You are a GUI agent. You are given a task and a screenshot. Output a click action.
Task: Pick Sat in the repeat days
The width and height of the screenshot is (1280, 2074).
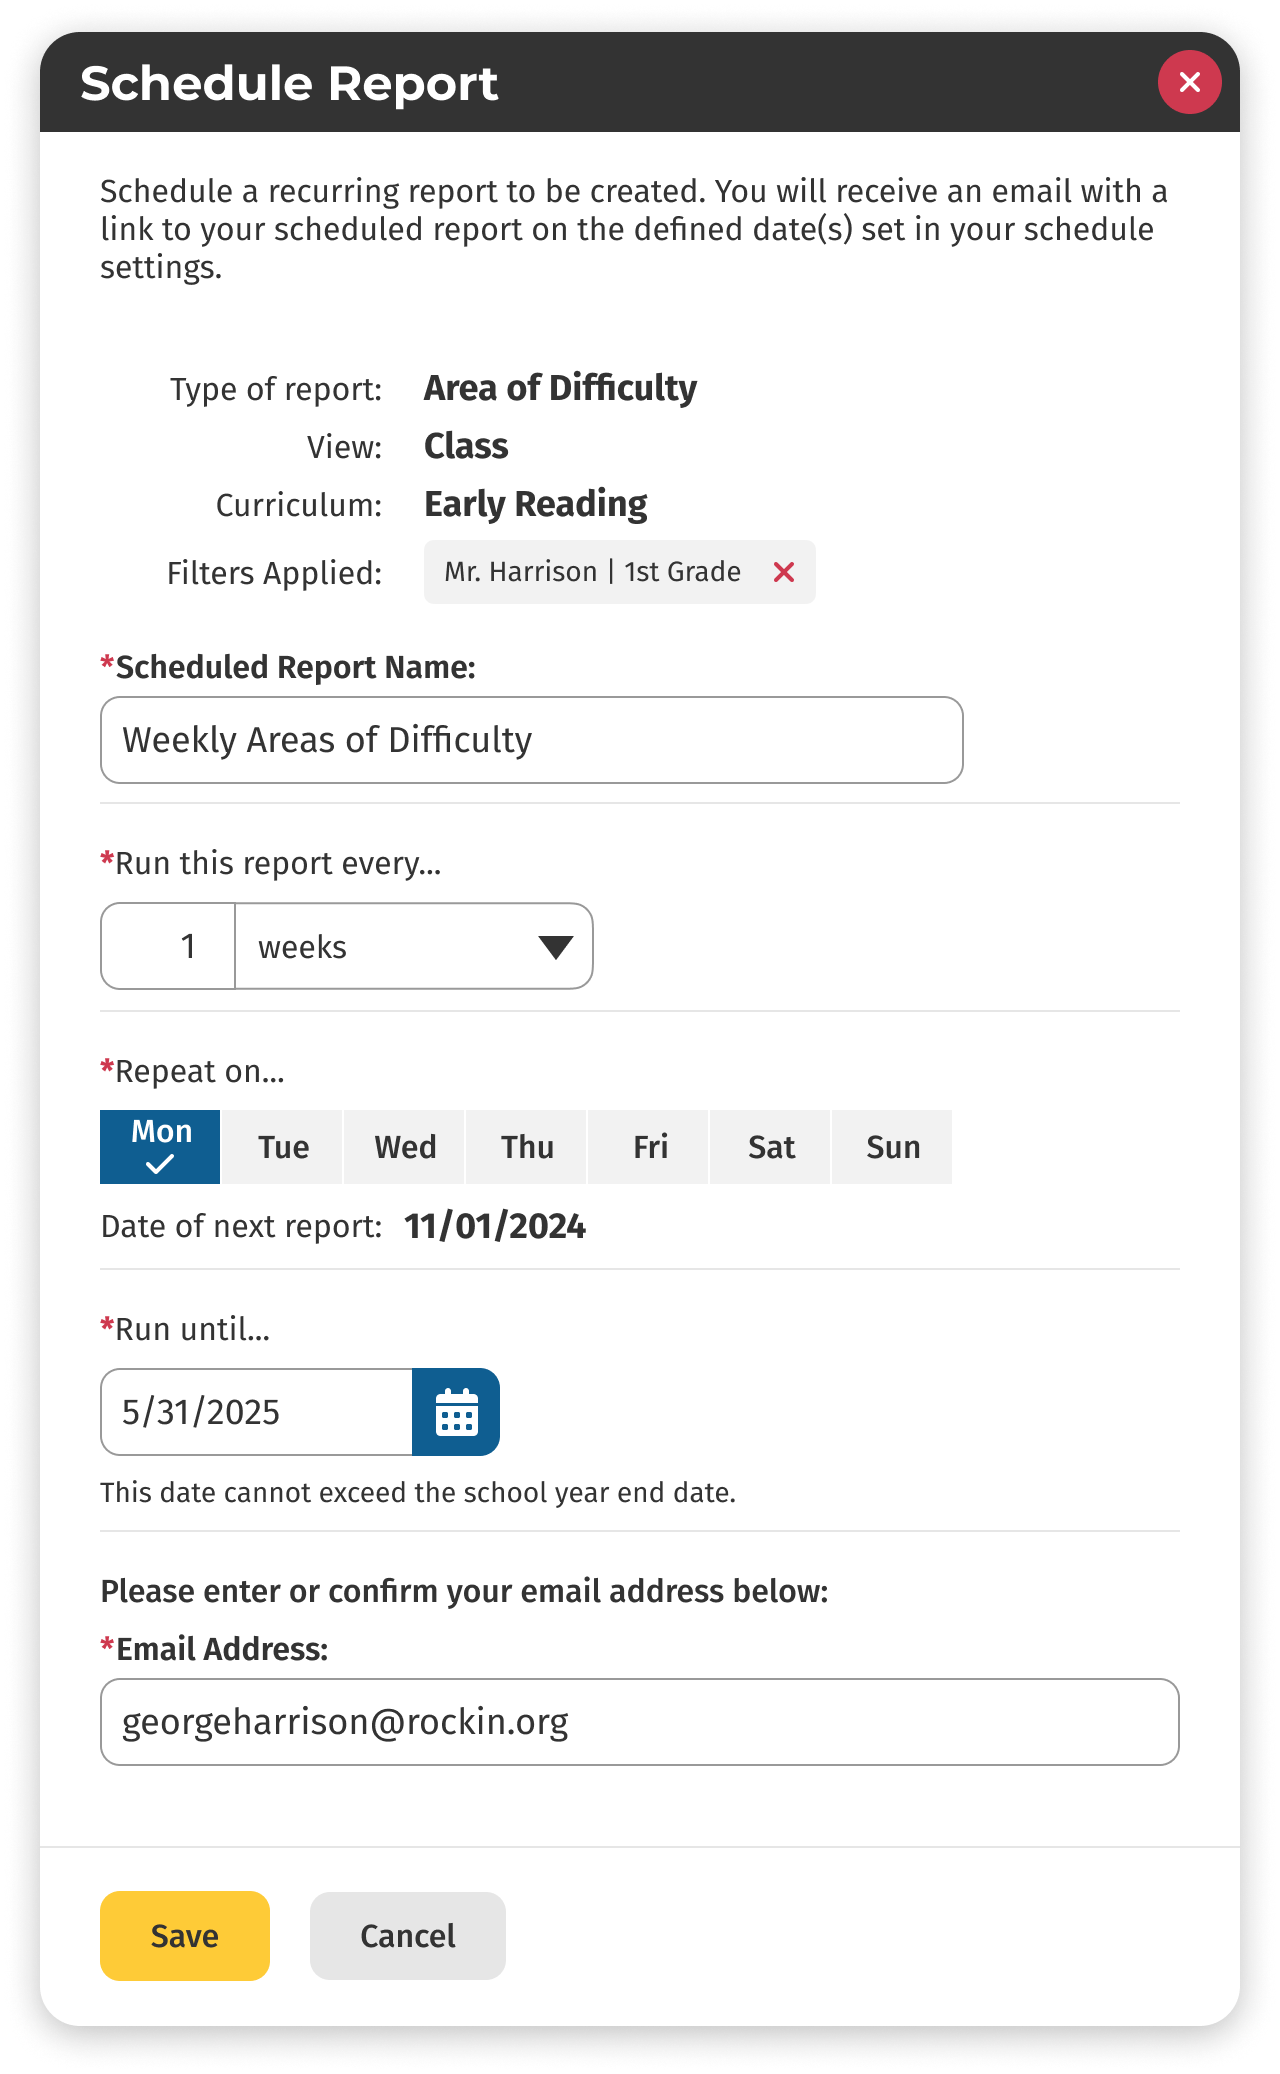tap(771, 1147)
